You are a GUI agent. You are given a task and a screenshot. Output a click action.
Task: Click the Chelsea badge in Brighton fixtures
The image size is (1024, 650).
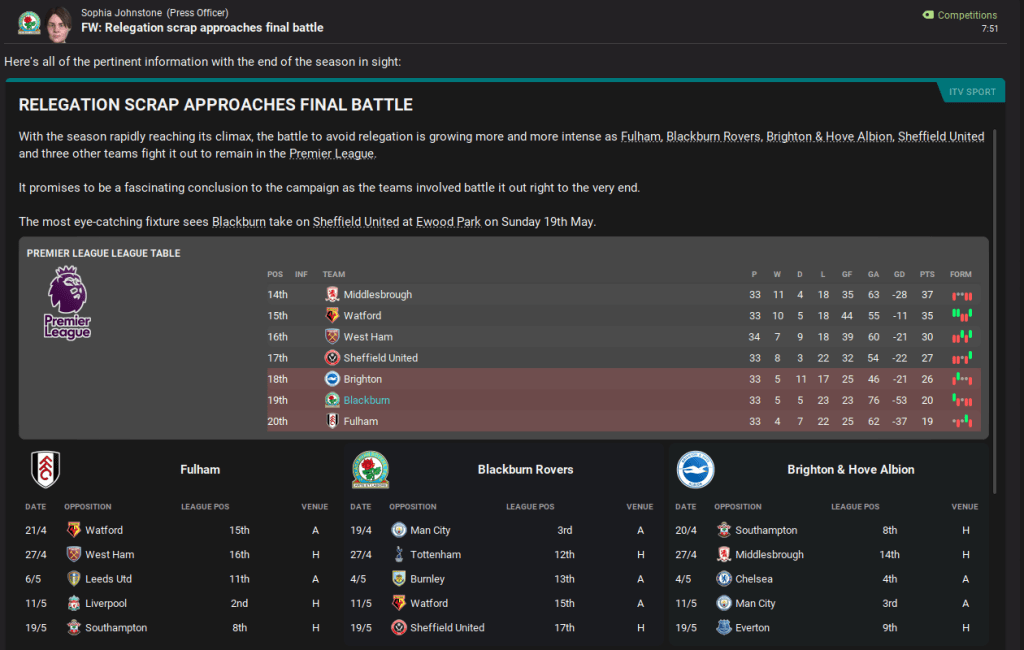coord(724,579)
